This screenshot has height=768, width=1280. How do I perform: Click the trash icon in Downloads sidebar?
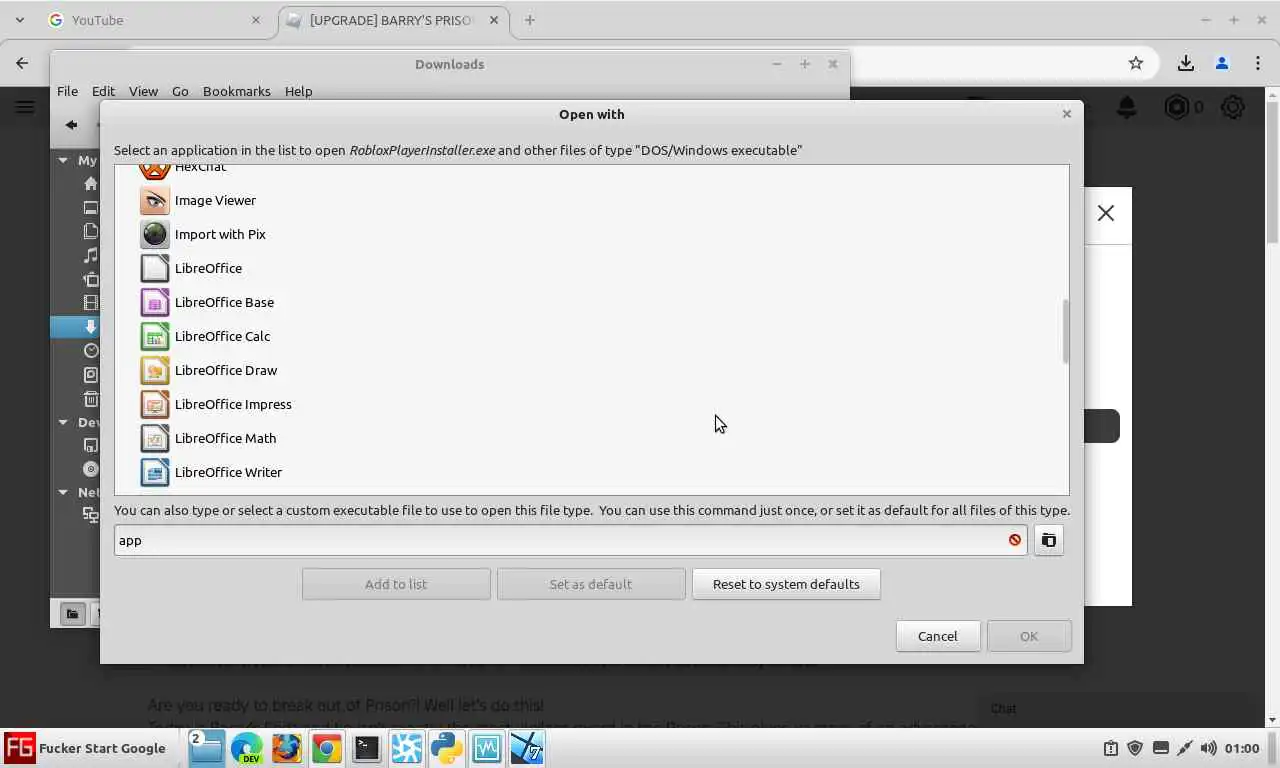click(91, 399)
